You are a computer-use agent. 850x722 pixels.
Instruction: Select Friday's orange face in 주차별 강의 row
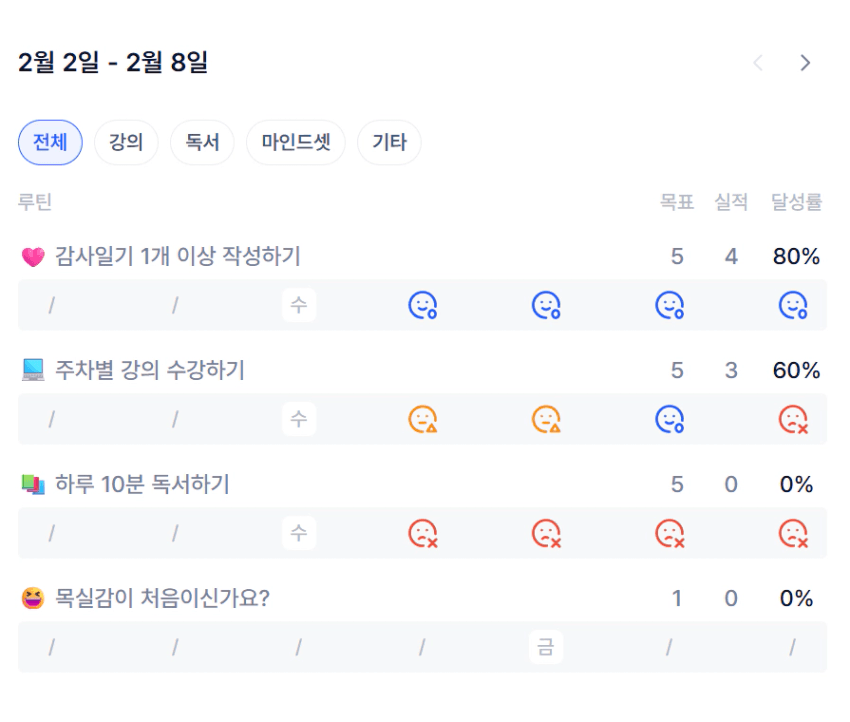point(546,419)
